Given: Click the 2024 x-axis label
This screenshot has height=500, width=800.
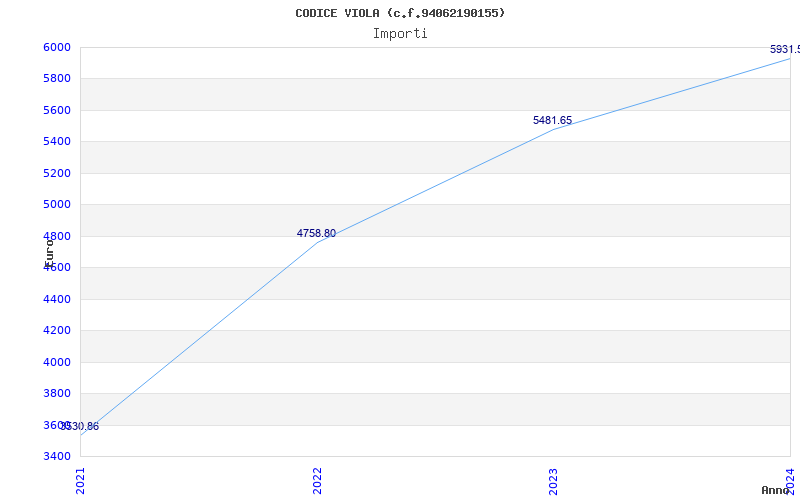Looking at the screenshot, I should pos(790,481).
